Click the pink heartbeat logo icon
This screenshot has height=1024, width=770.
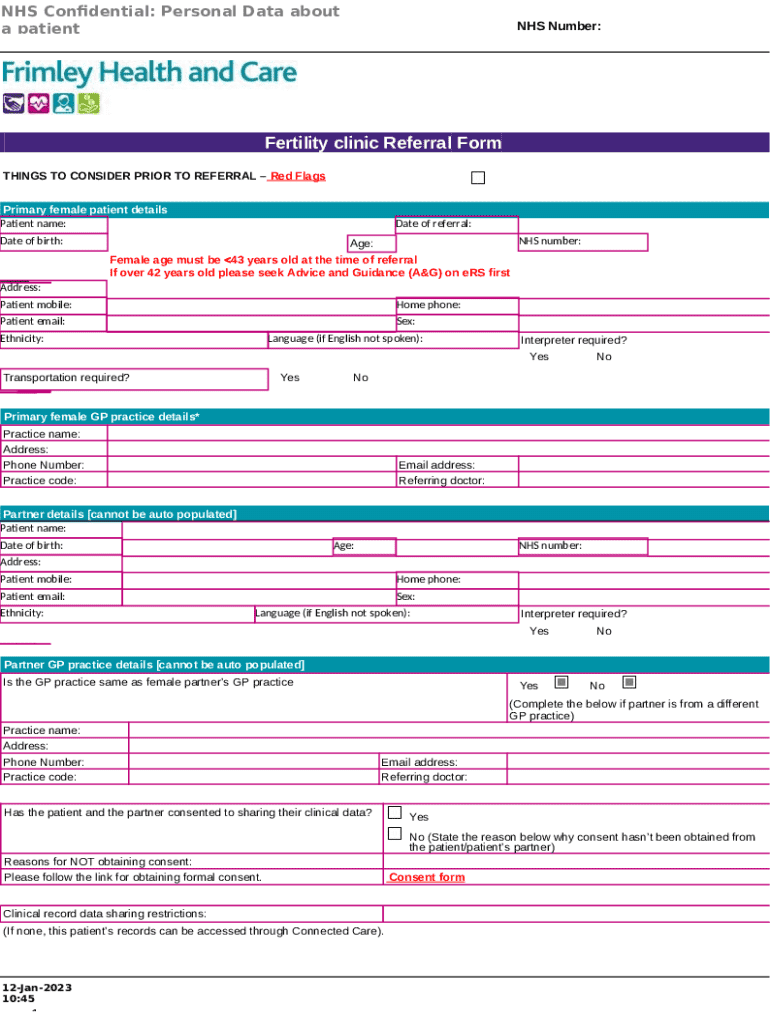pos(39,102)
